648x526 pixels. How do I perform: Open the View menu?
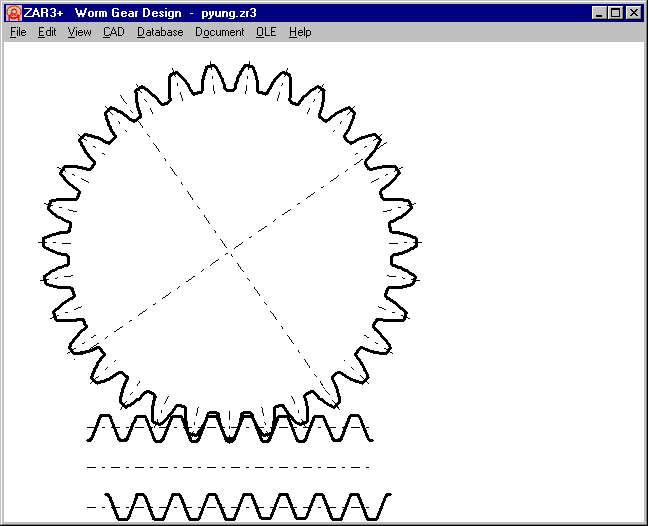(x=79, y=32)
